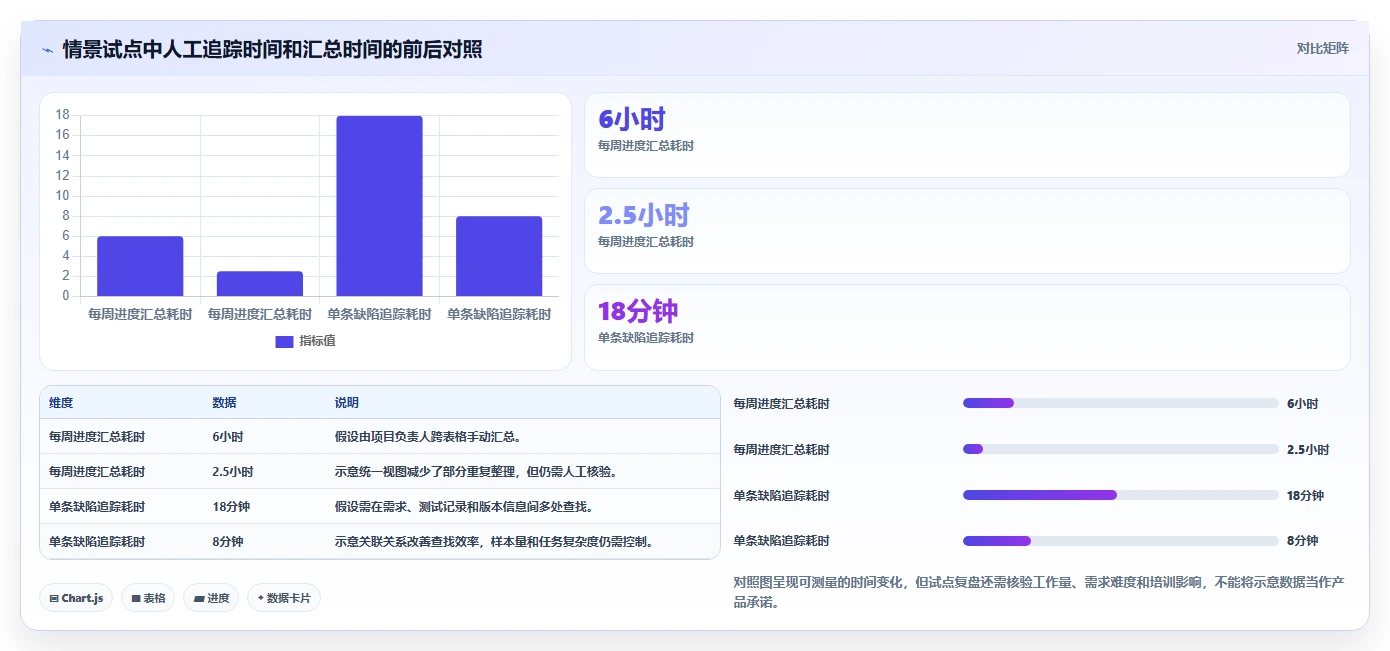Click the cell 假设由项目负责人跨表格手动汇总。
Screen dimensions: 1390x651
coord(428,437)
